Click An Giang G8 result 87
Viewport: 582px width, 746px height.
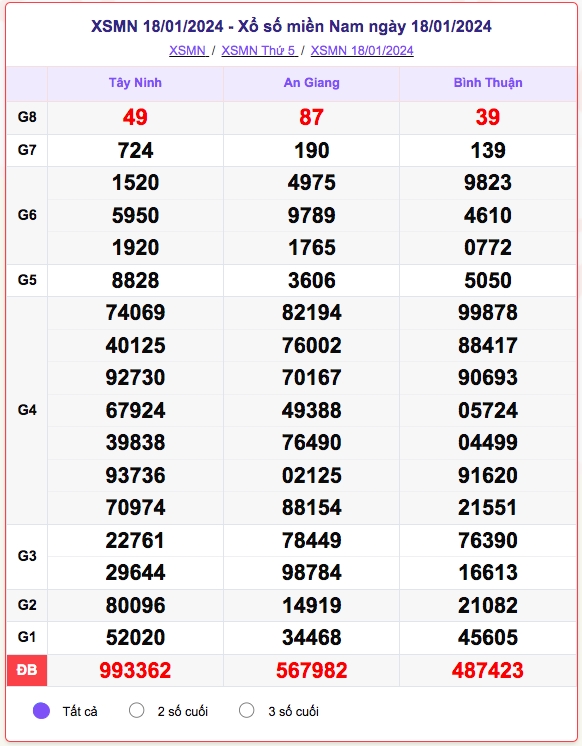pos(312,118)
